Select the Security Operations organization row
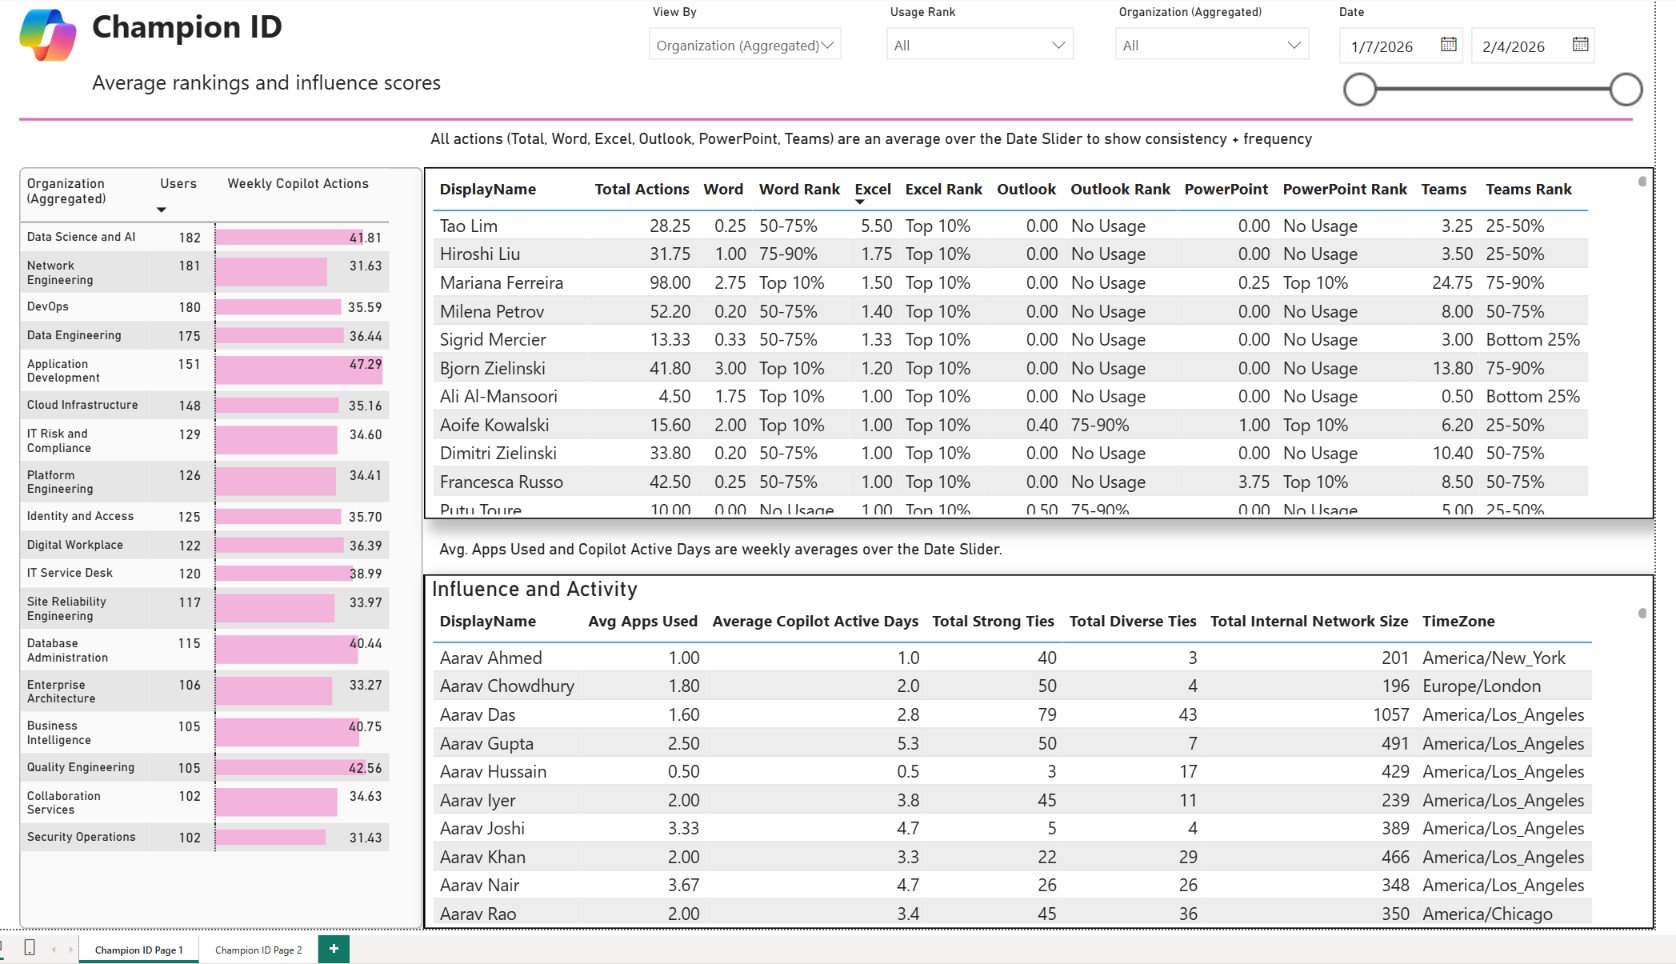The height and width of the screenshot is (964, 1676). (x=204, y=837)
